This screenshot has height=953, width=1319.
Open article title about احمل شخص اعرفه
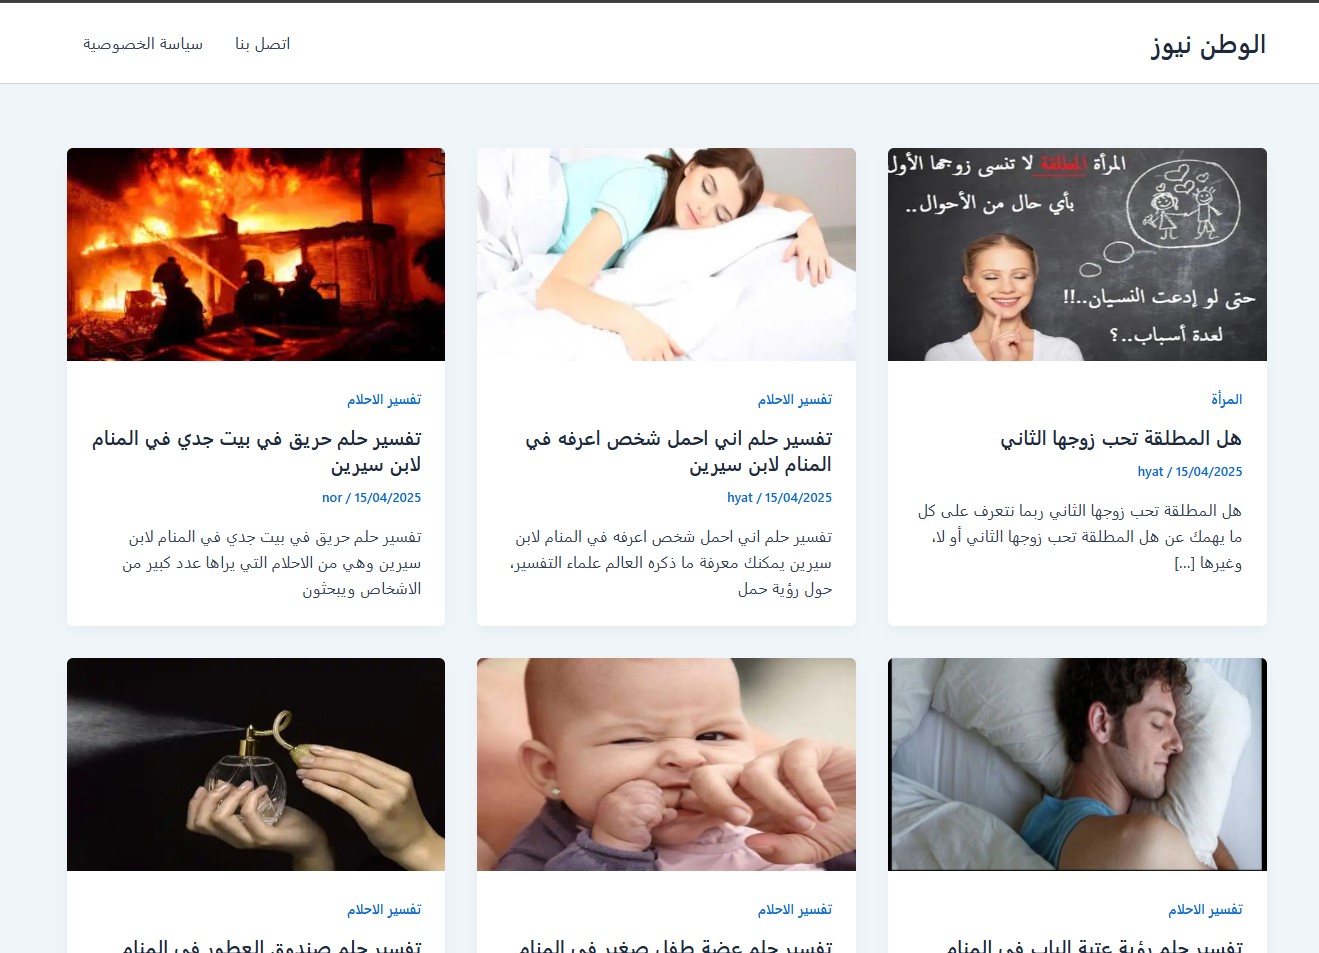[x=679, y=451]
